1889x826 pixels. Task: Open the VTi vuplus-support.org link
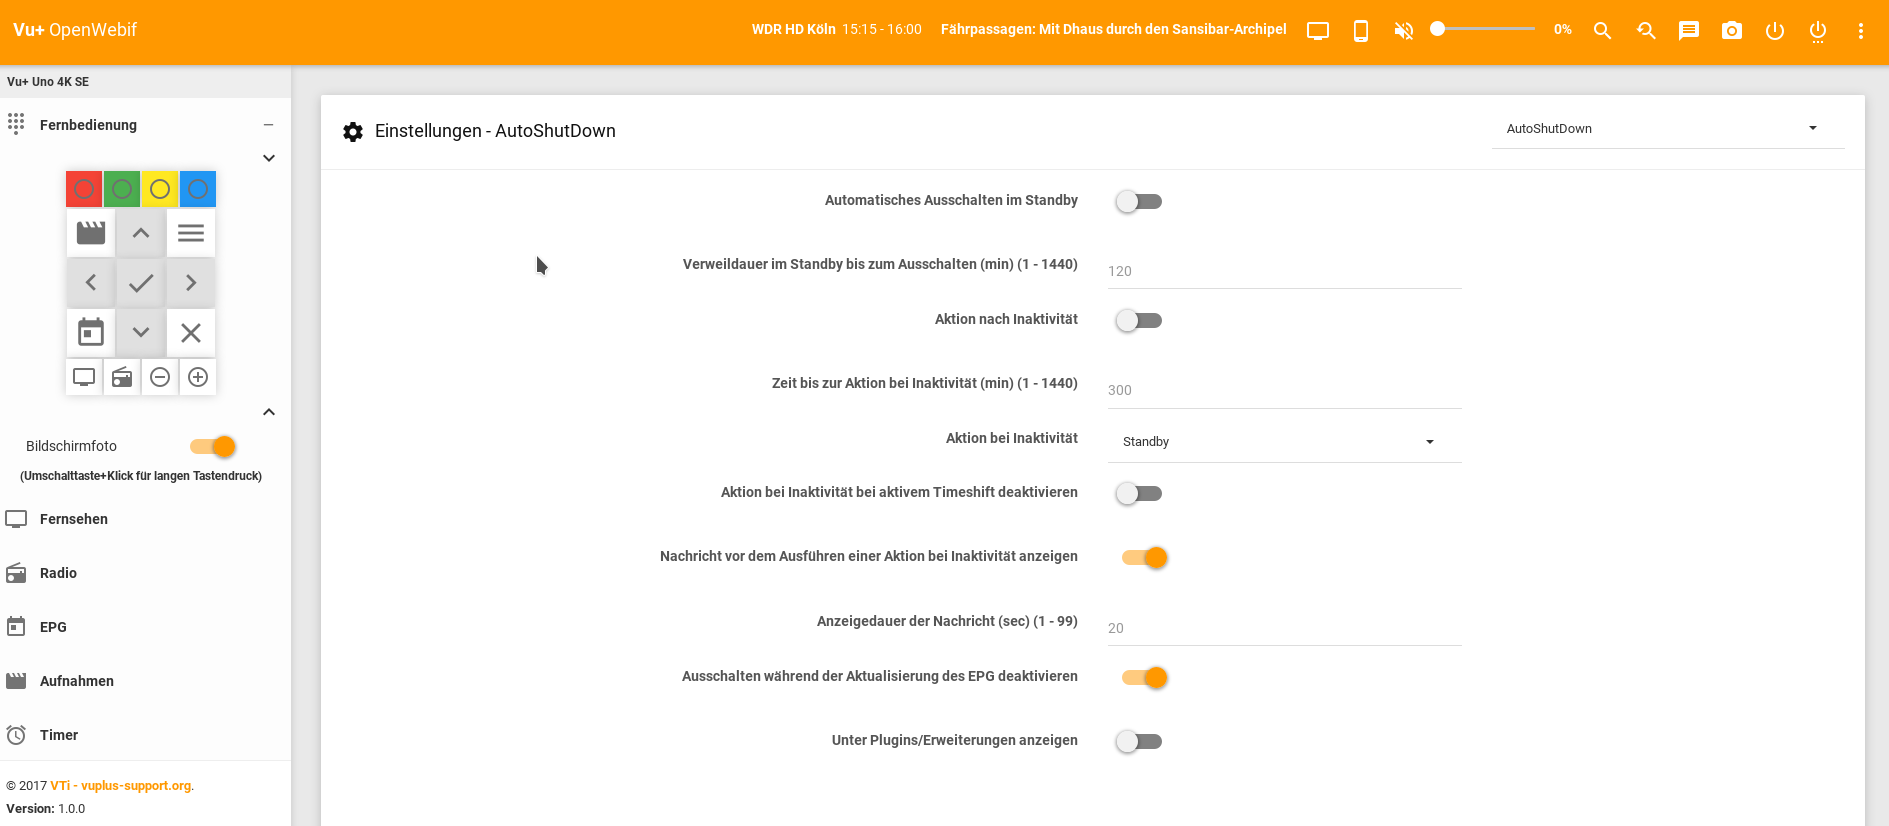121,786
